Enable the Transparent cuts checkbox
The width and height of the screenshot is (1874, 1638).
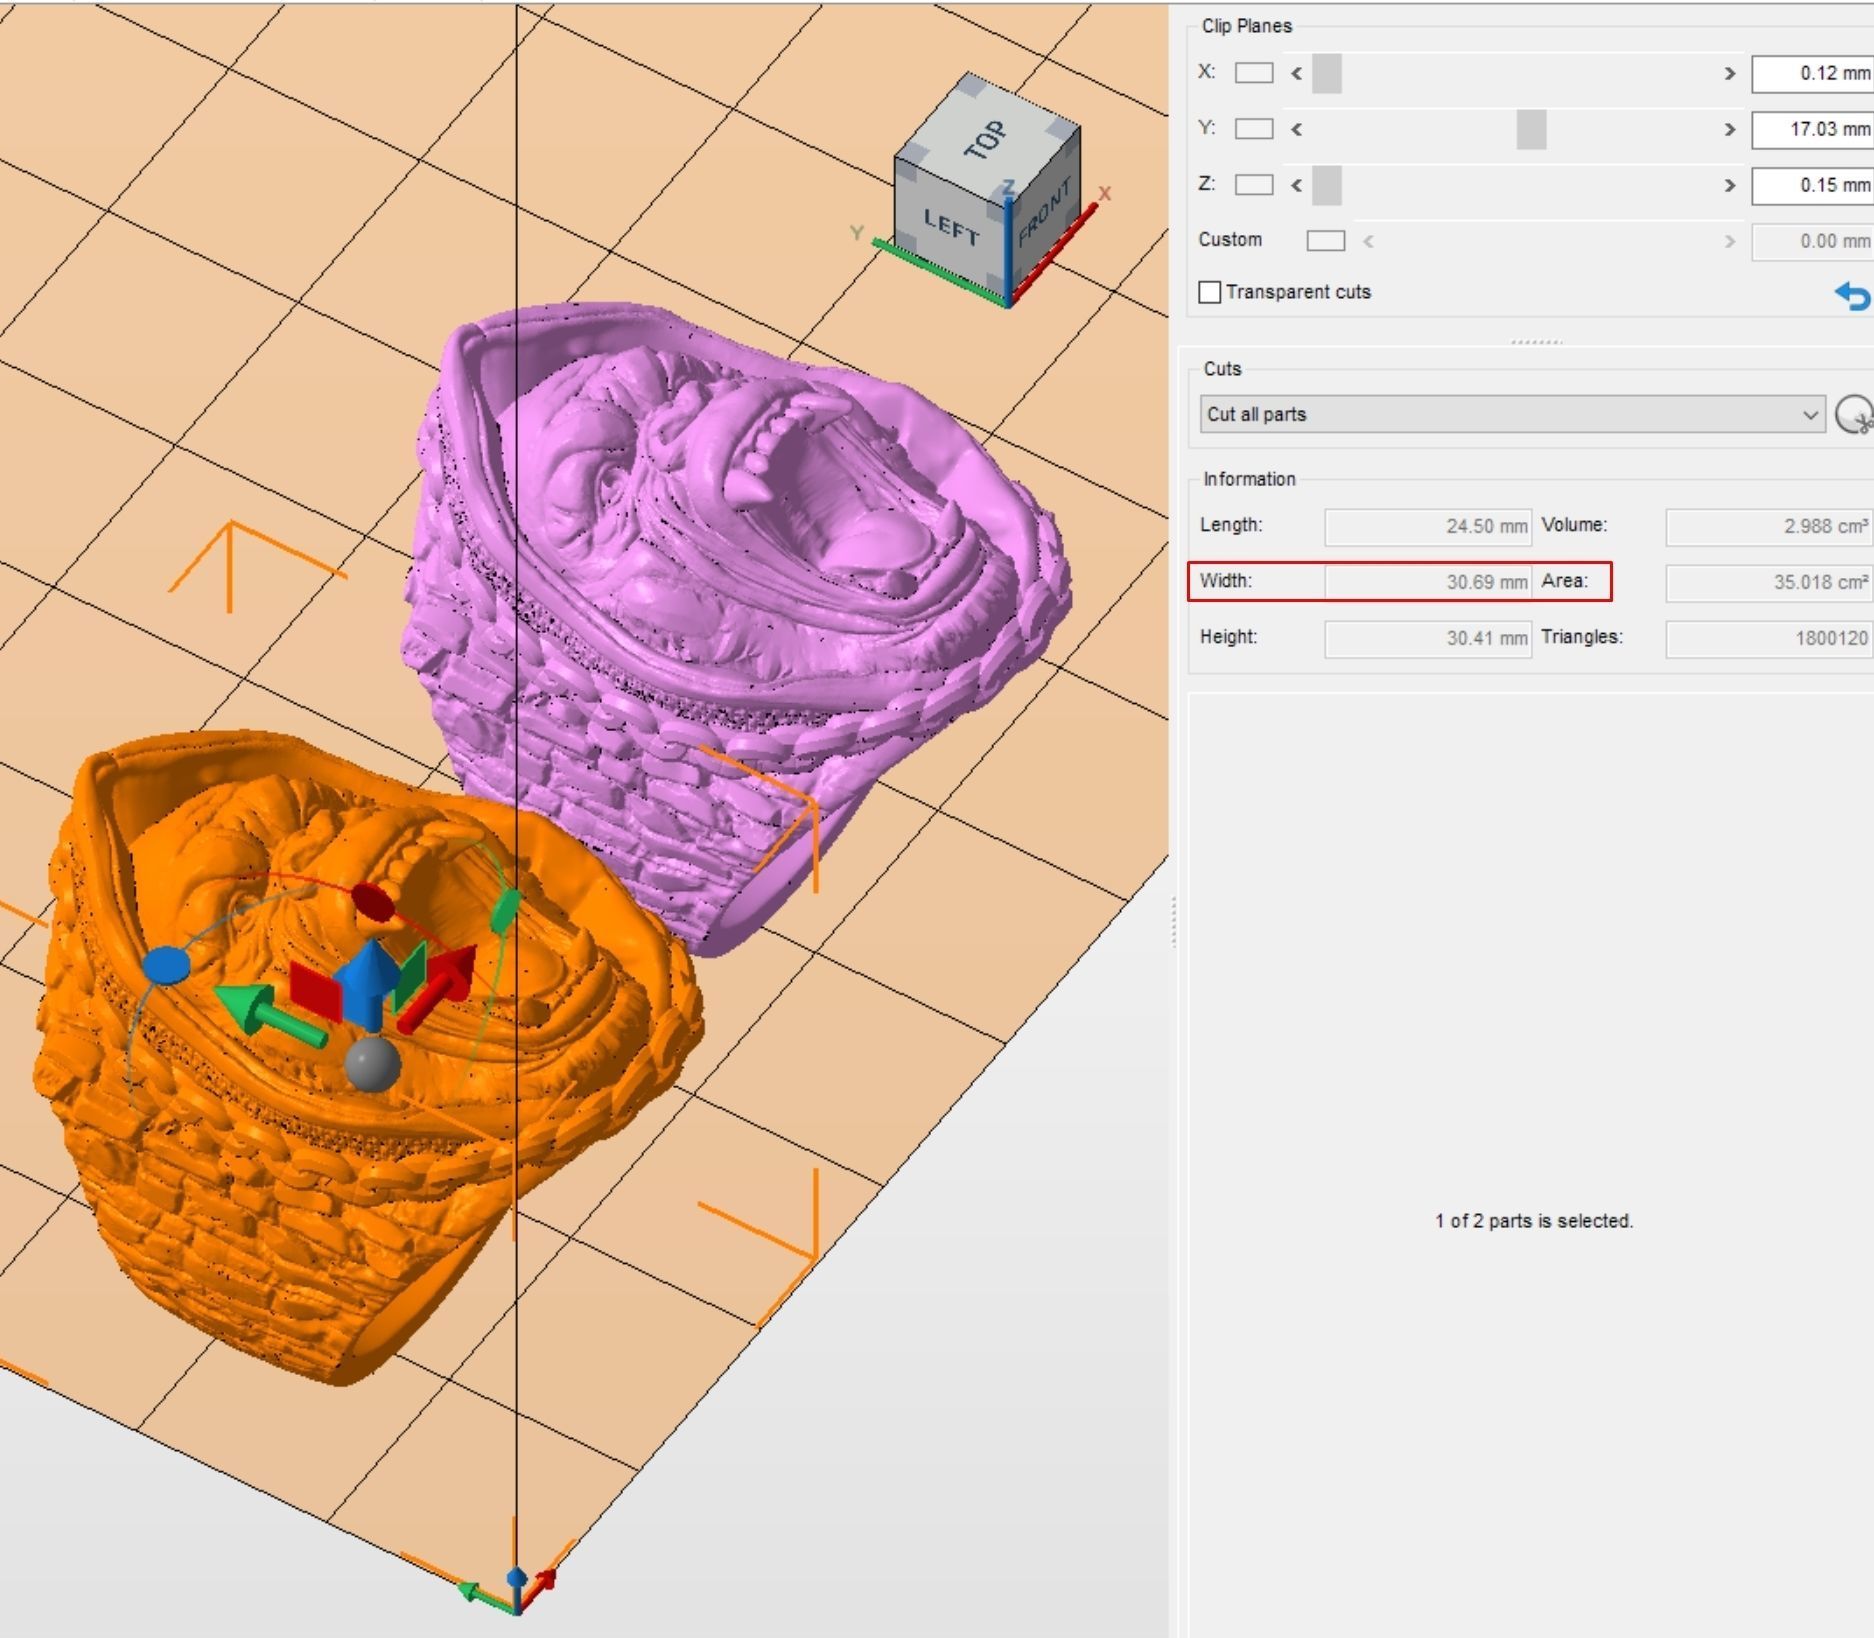(x=1210, y=292)
